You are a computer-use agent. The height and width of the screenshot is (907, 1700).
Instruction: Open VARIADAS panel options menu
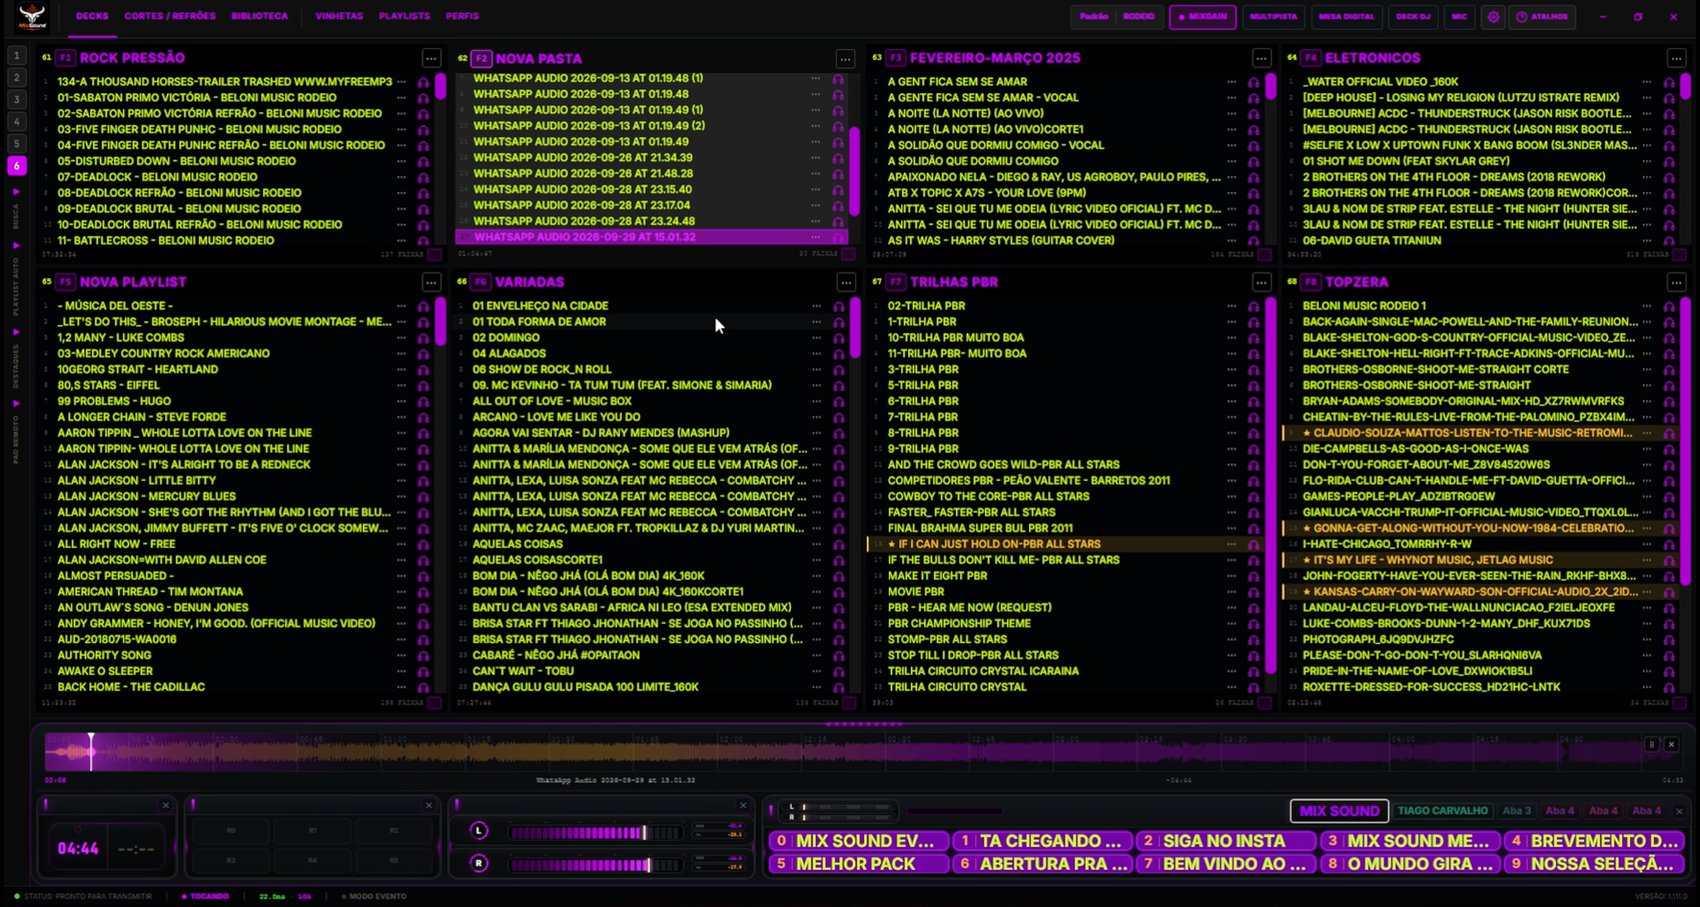(846, 282)
